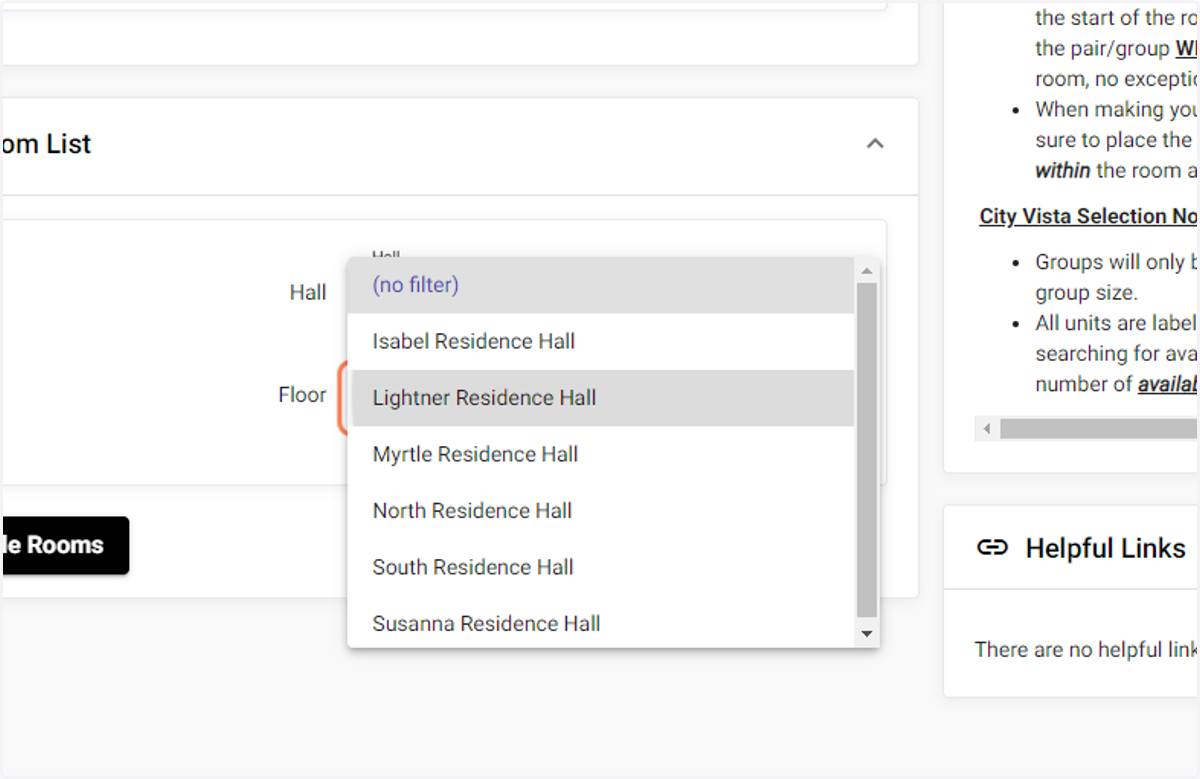The height and width of the screenshot is (779, 1200).
Task: Select South Residence Hall entry
Action: coord(601,567)
